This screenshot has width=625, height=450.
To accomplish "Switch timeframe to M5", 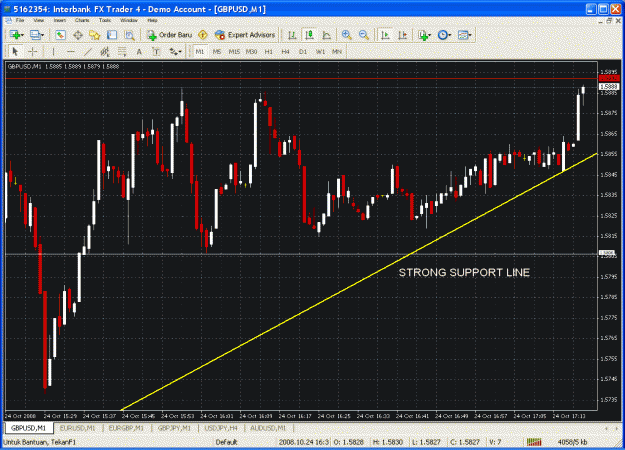I will [x=217, y=51].
